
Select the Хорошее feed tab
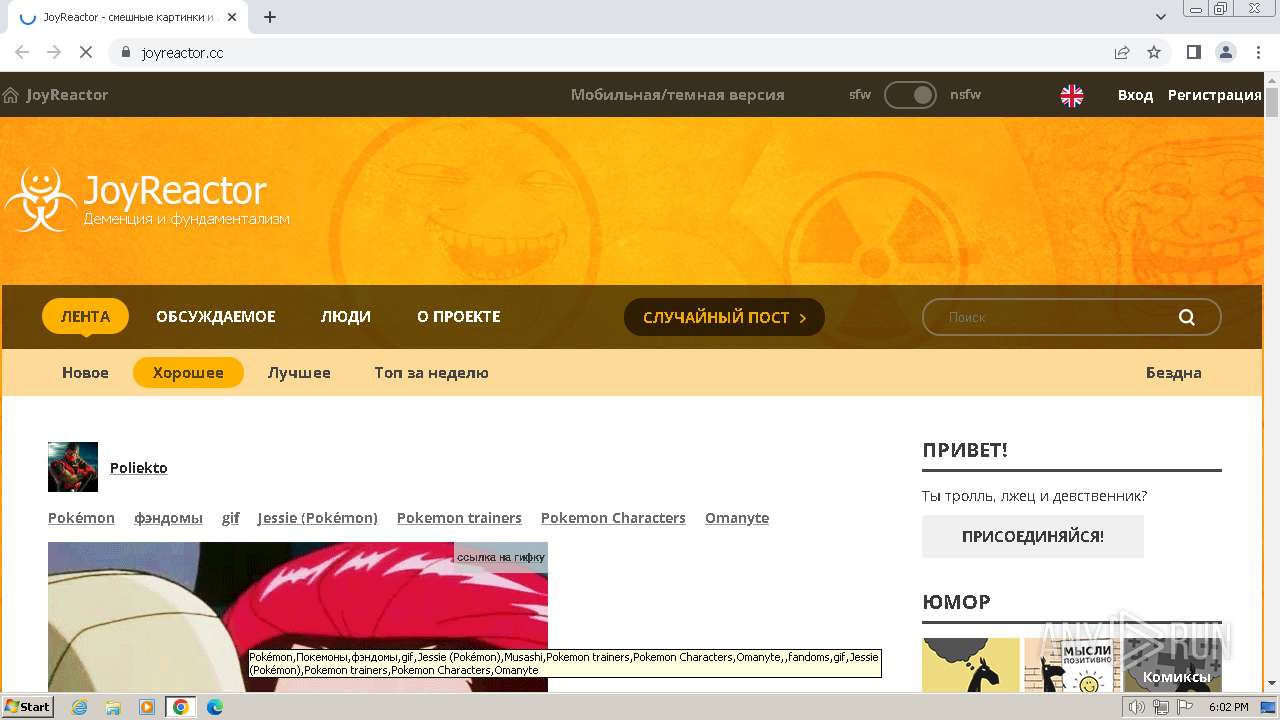pyautogui.click(x=188, y=372)
